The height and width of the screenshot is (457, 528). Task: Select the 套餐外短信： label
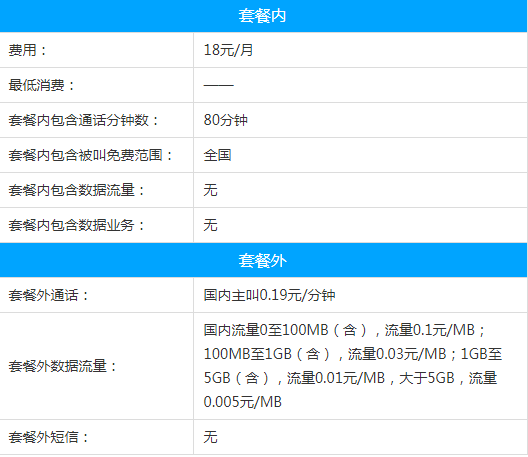(x=48, y=437)
